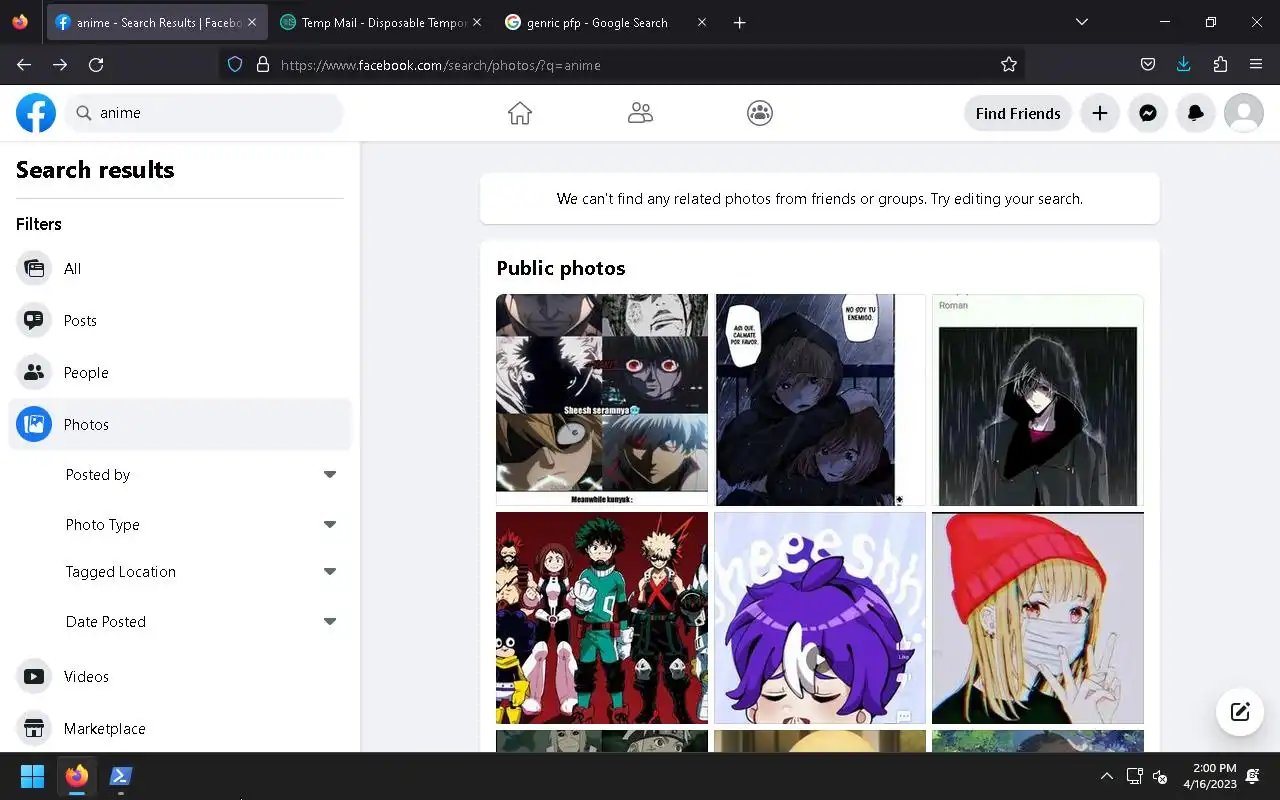Image resolution: width=1280 pixels, height=800 pixels.
Task: Open the My Hero Academia group photo
Action: 602,618
